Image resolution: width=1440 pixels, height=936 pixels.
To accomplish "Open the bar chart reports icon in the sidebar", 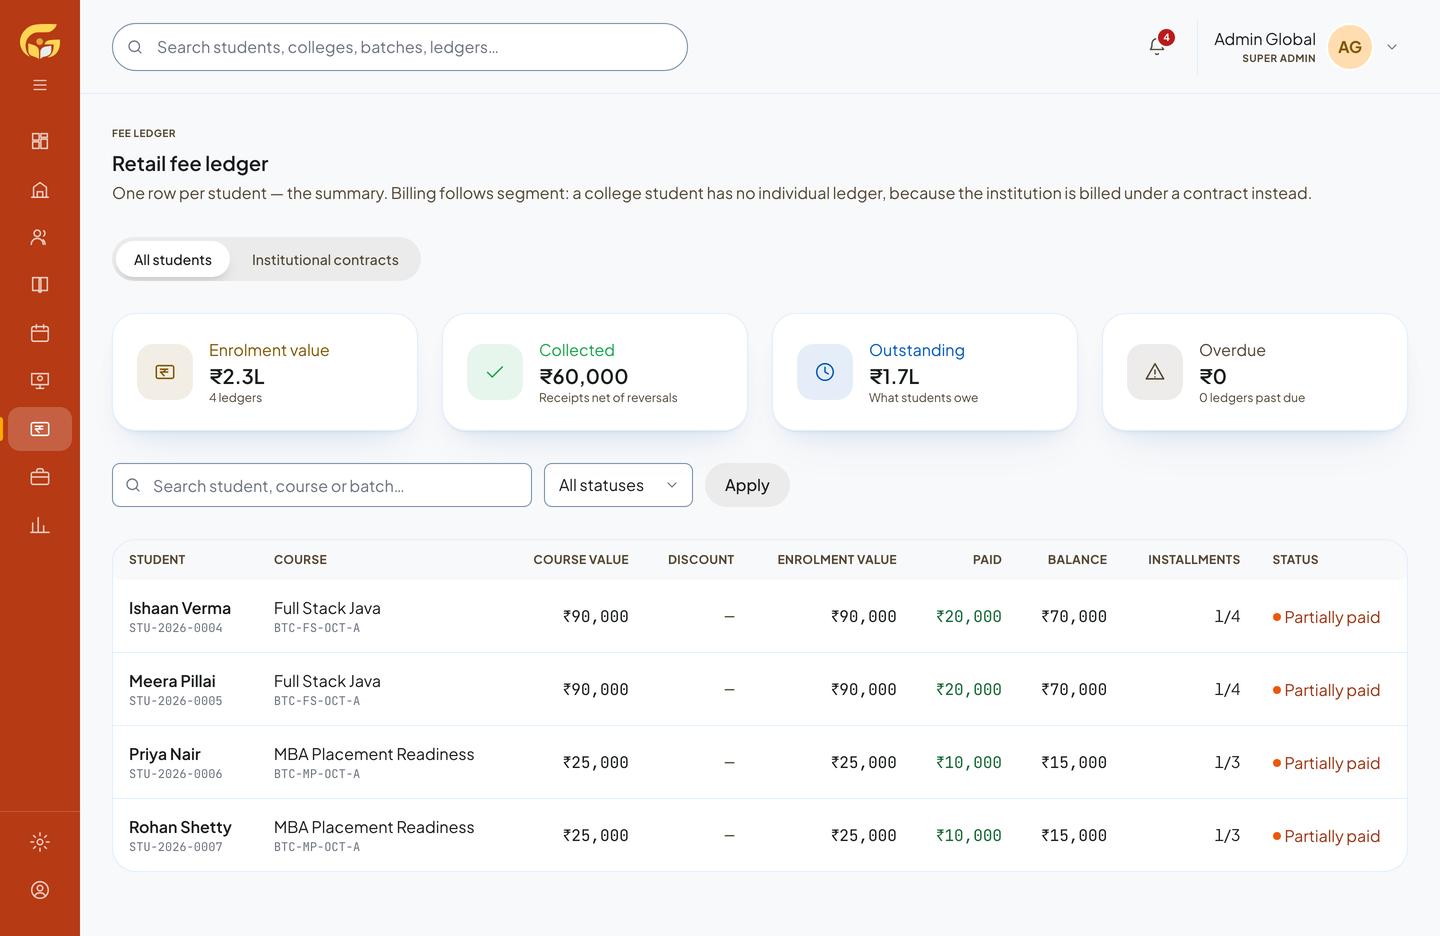I will click(x=40, y=525).
